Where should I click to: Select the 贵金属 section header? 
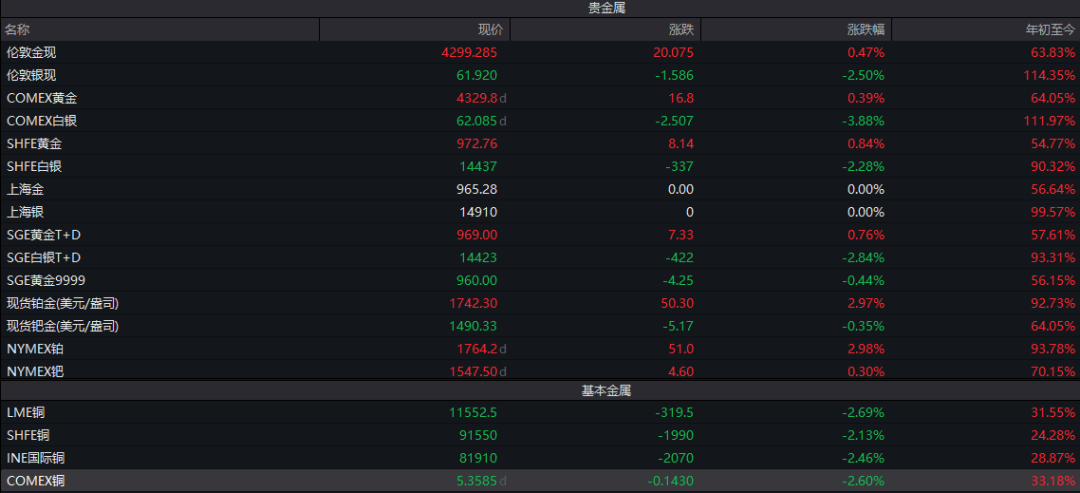point(606,8)
